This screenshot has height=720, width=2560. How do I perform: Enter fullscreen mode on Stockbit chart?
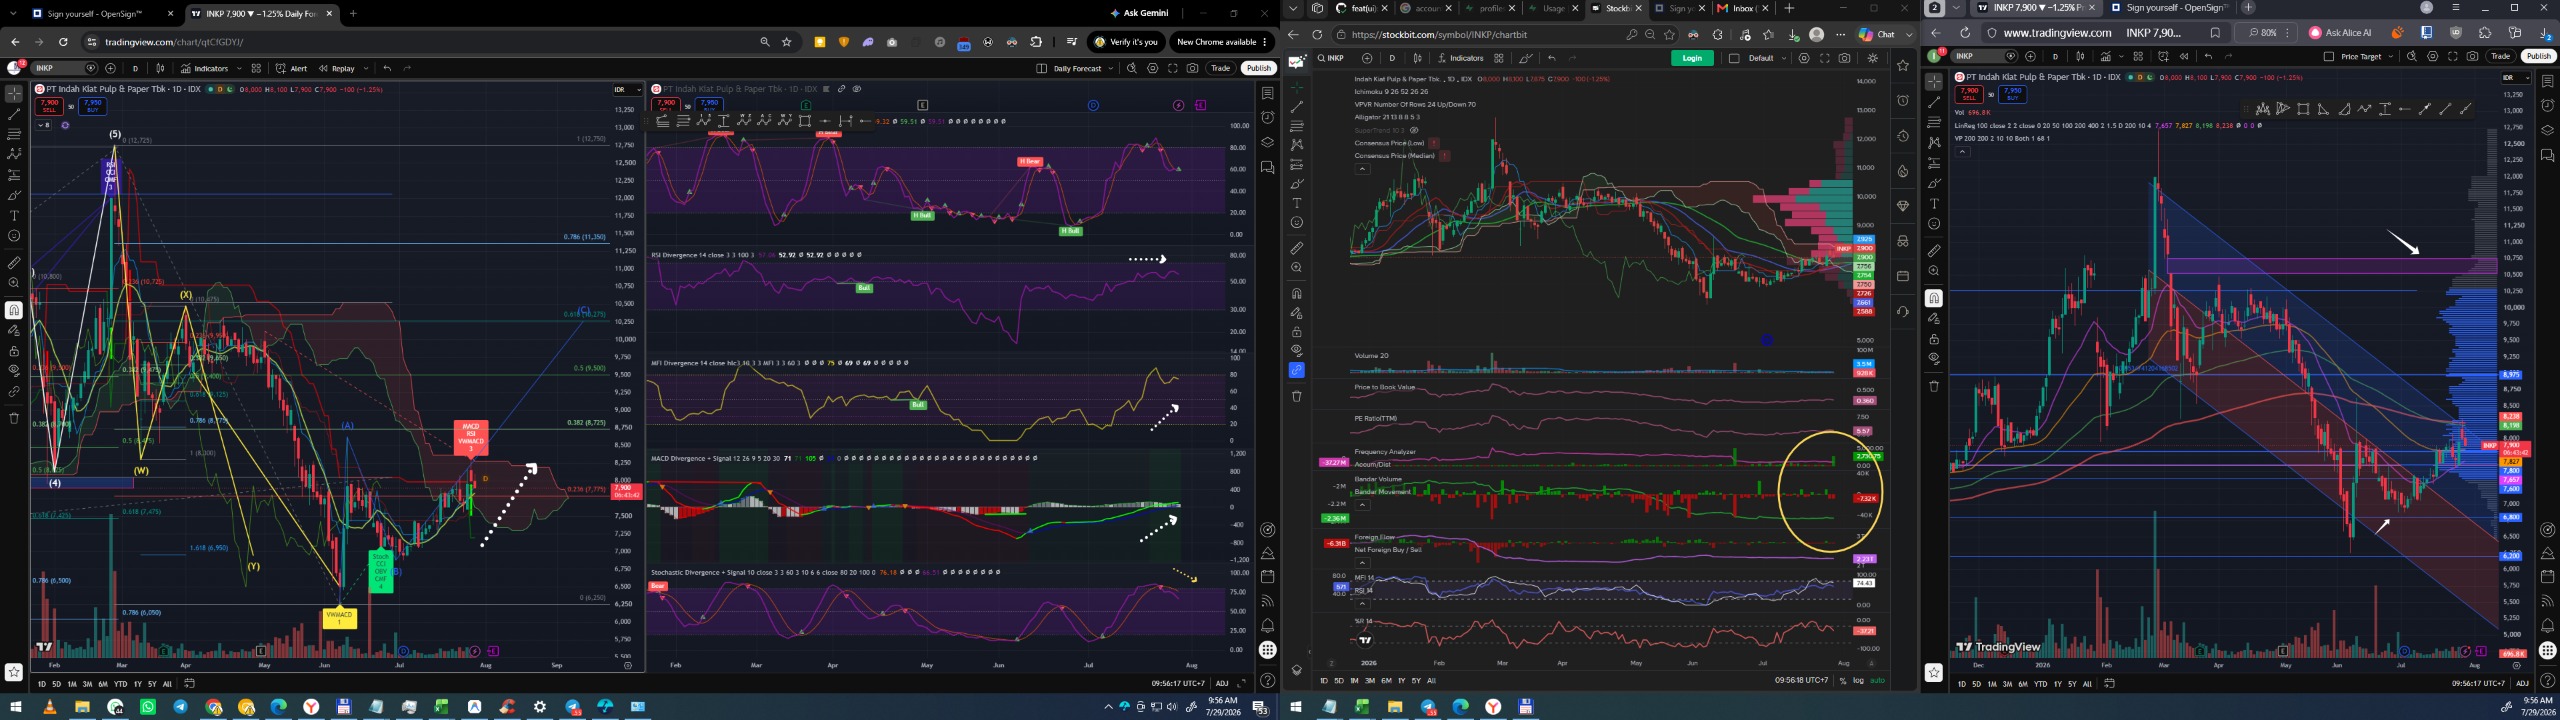pyautogui.click(x=1825, y=59)
